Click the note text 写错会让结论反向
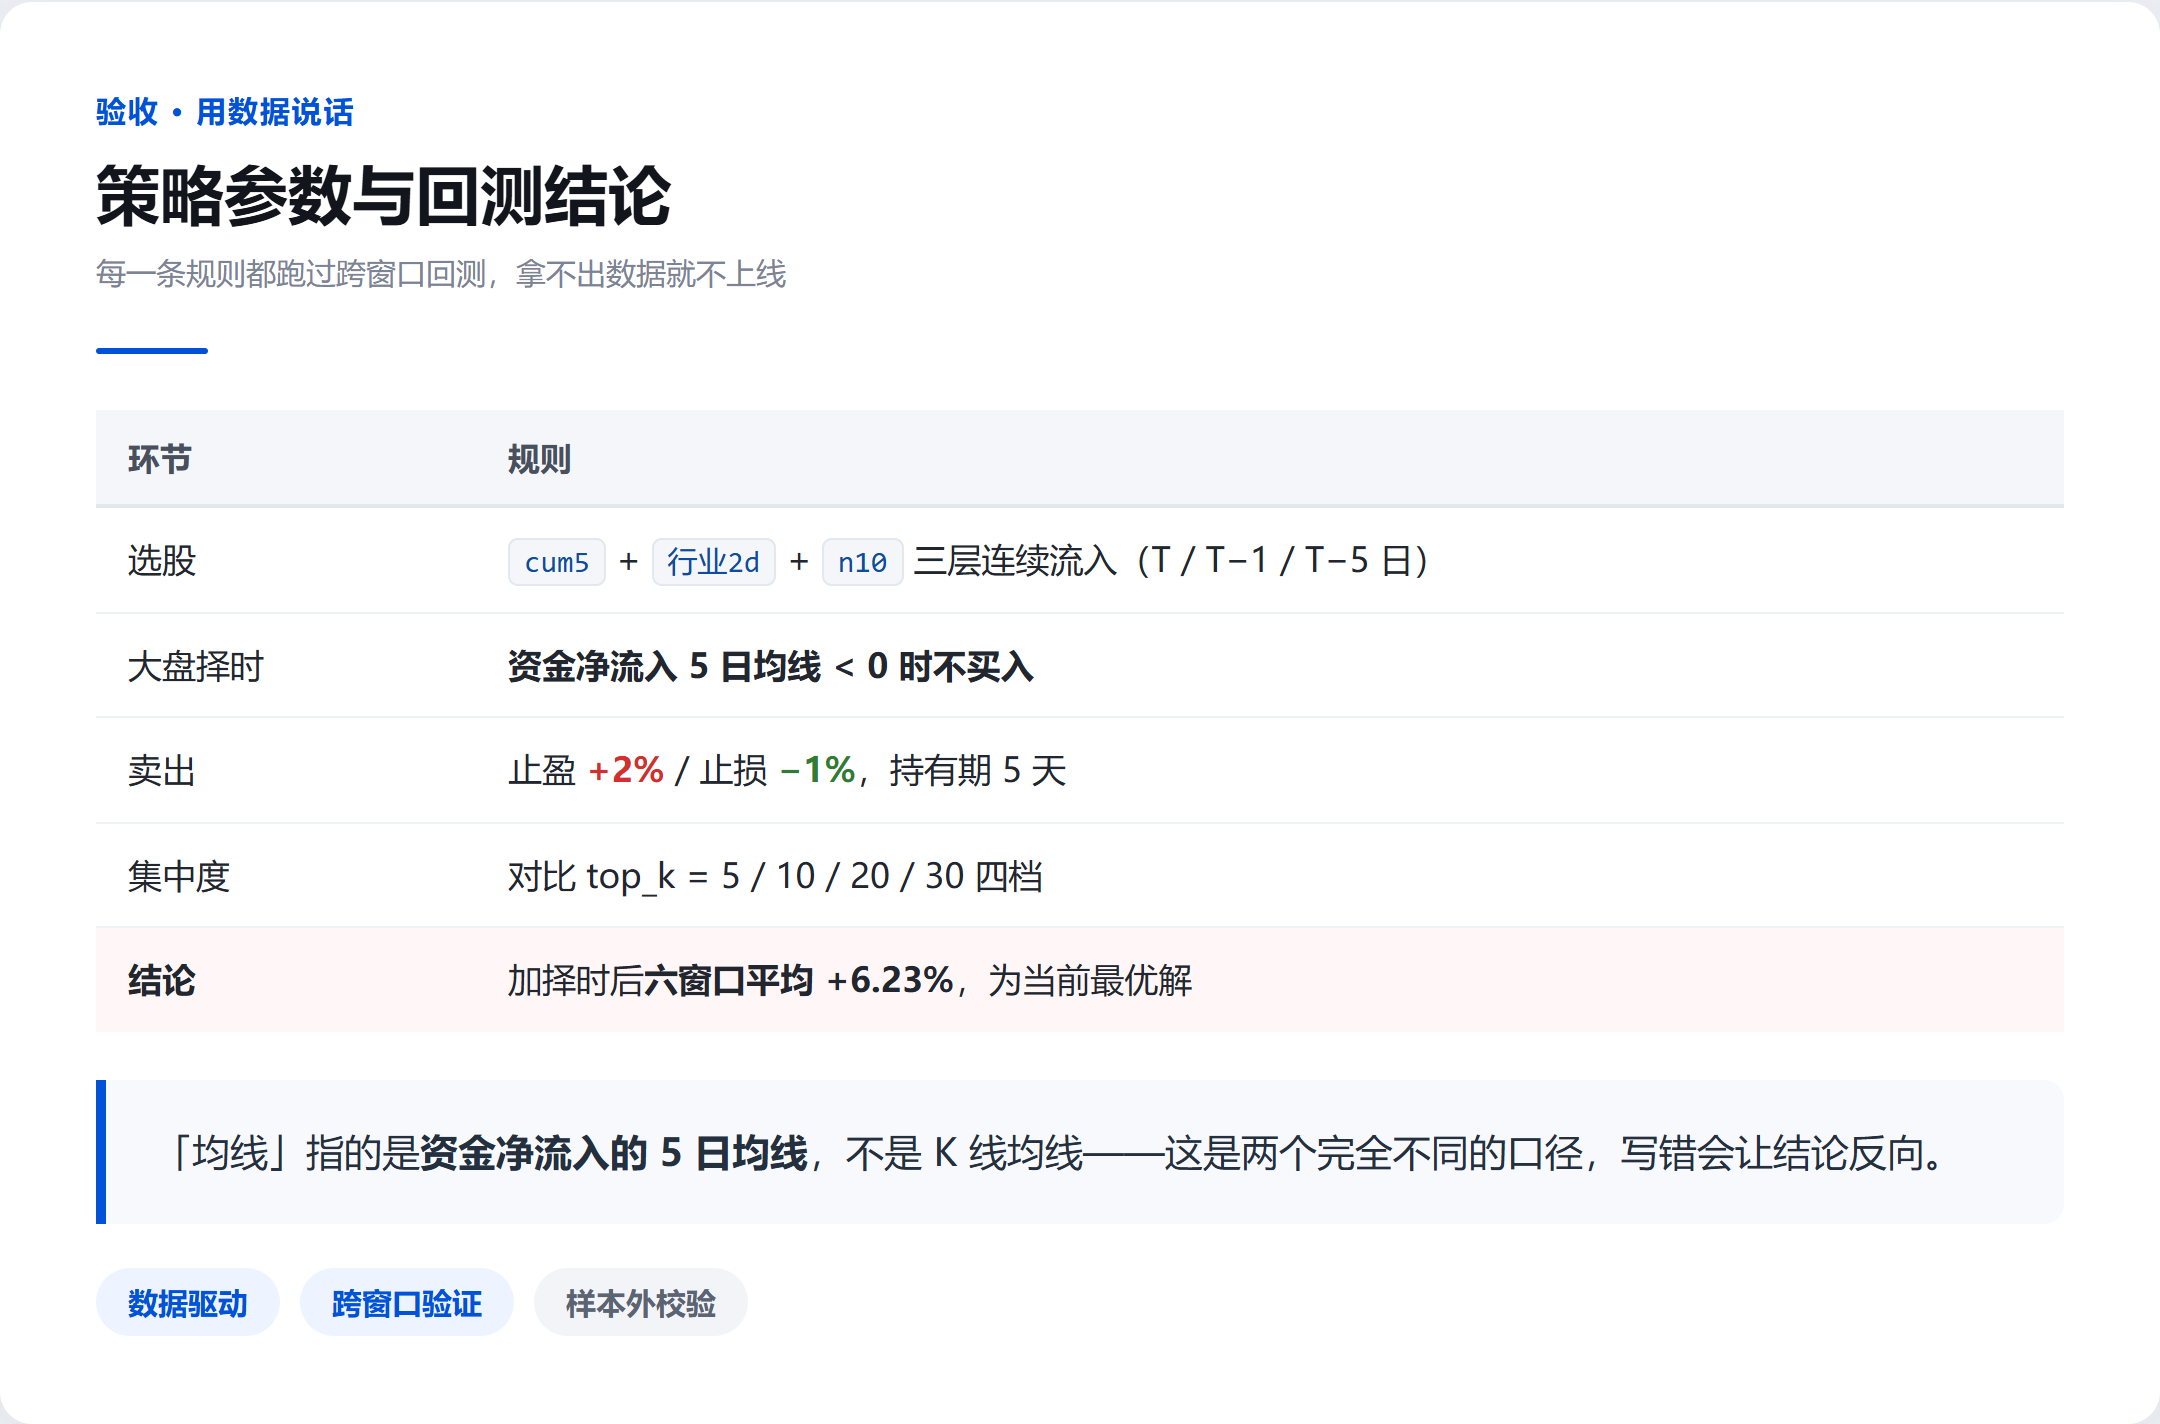 1783,1153
